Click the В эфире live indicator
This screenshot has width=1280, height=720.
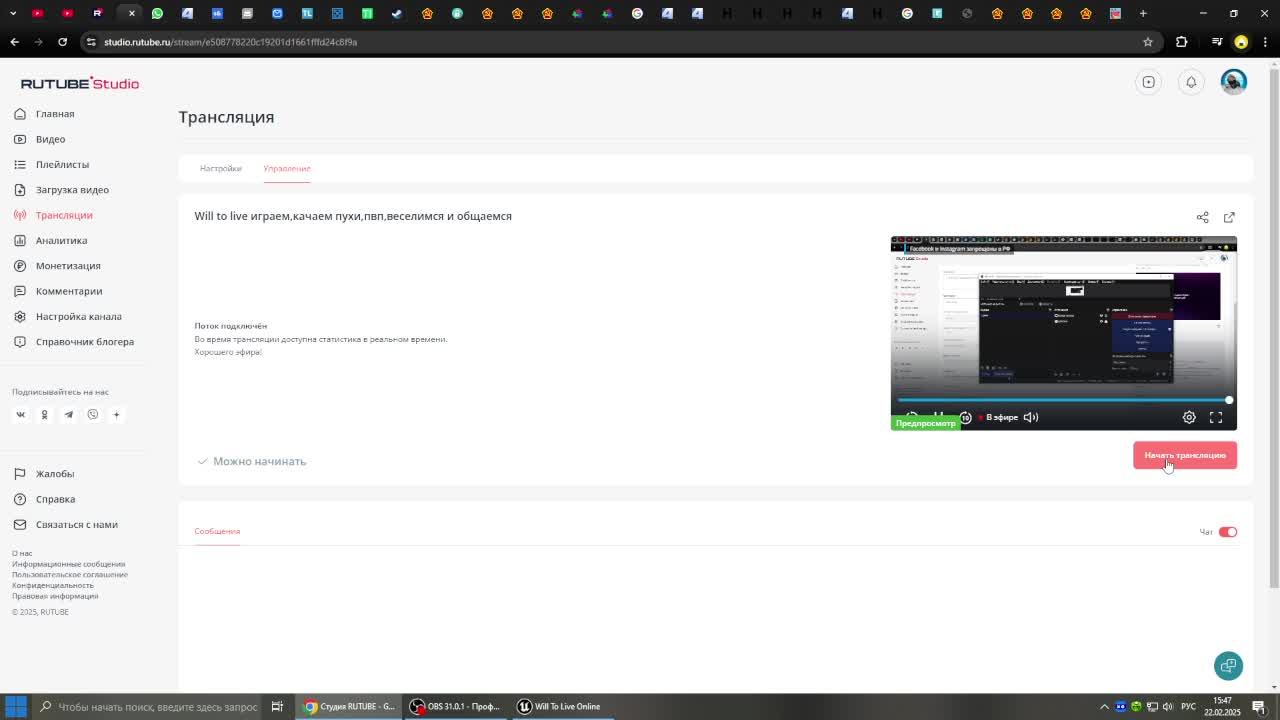click(x=999, y=417)
